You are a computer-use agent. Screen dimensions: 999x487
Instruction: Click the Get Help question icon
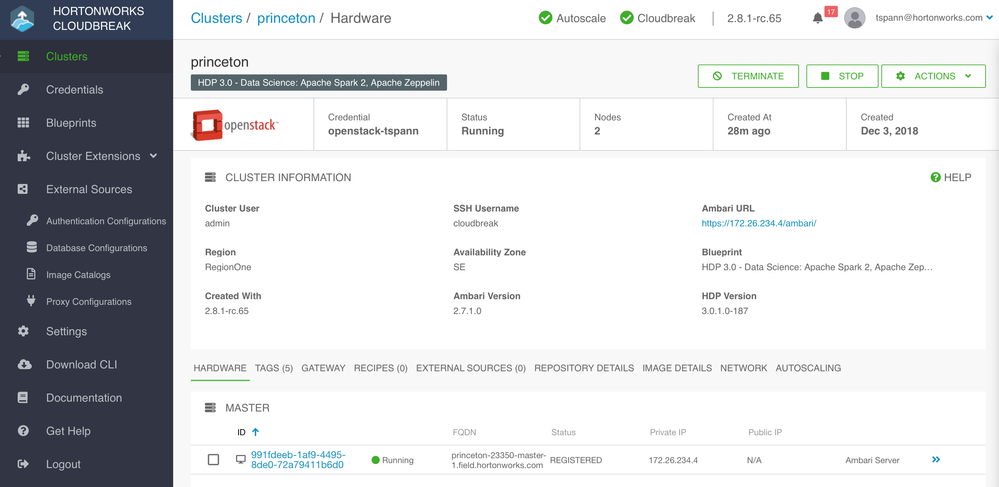24,431
